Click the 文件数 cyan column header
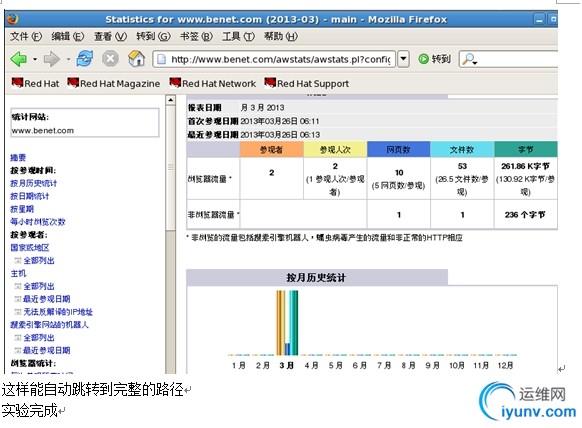582x428 pixels. click(x=462, y=149)
